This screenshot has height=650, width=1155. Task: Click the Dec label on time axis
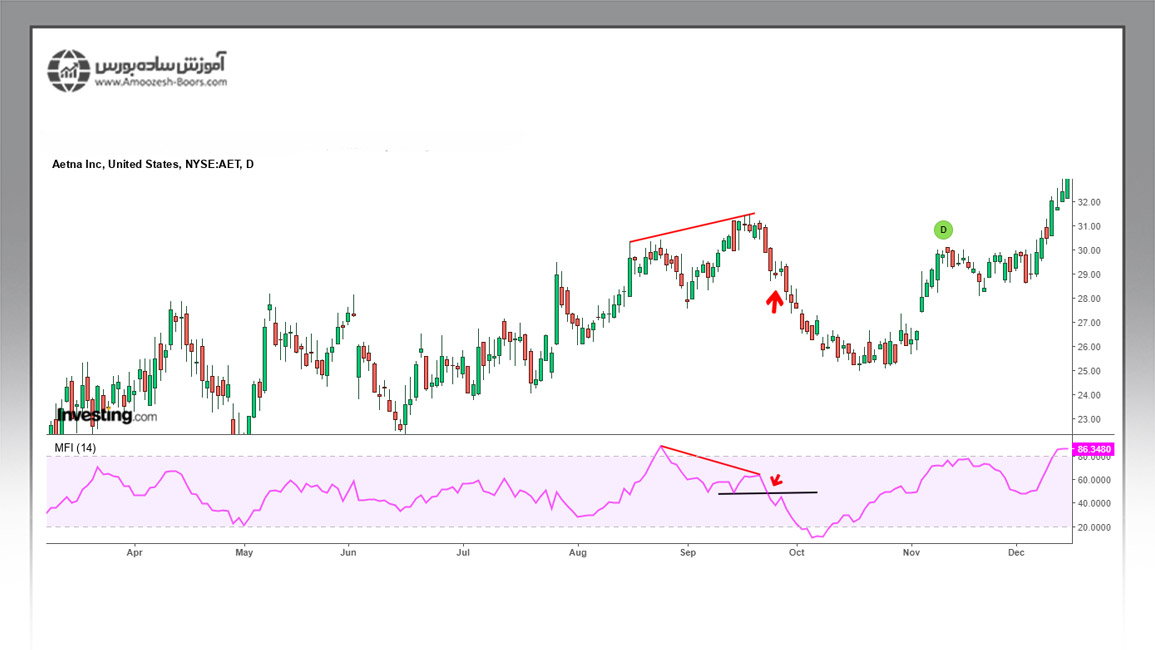pos(1016,551)
